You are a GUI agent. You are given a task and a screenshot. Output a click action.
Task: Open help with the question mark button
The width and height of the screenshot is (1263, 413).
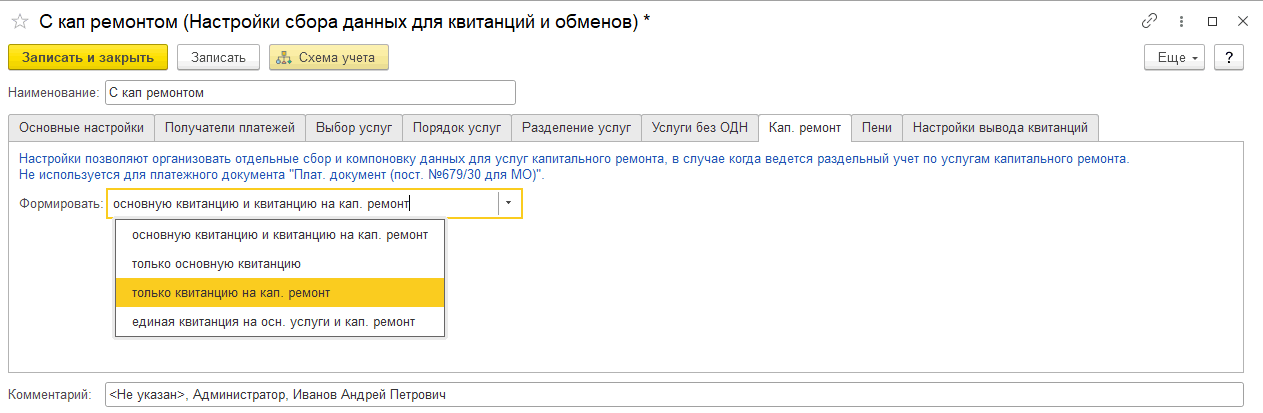[1229, 57]
